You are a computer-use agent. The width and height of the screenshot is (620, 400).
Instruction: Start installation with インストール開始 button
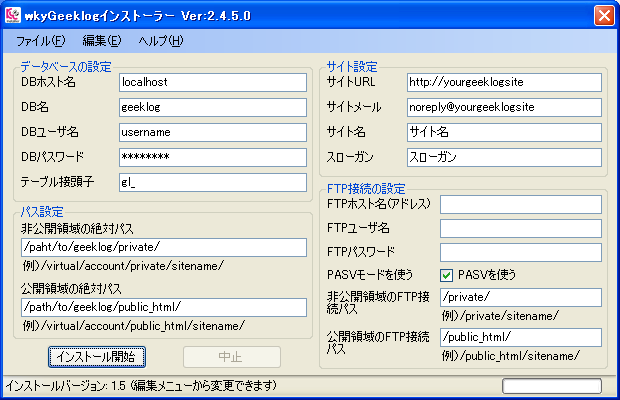click(x=97, y=357)
